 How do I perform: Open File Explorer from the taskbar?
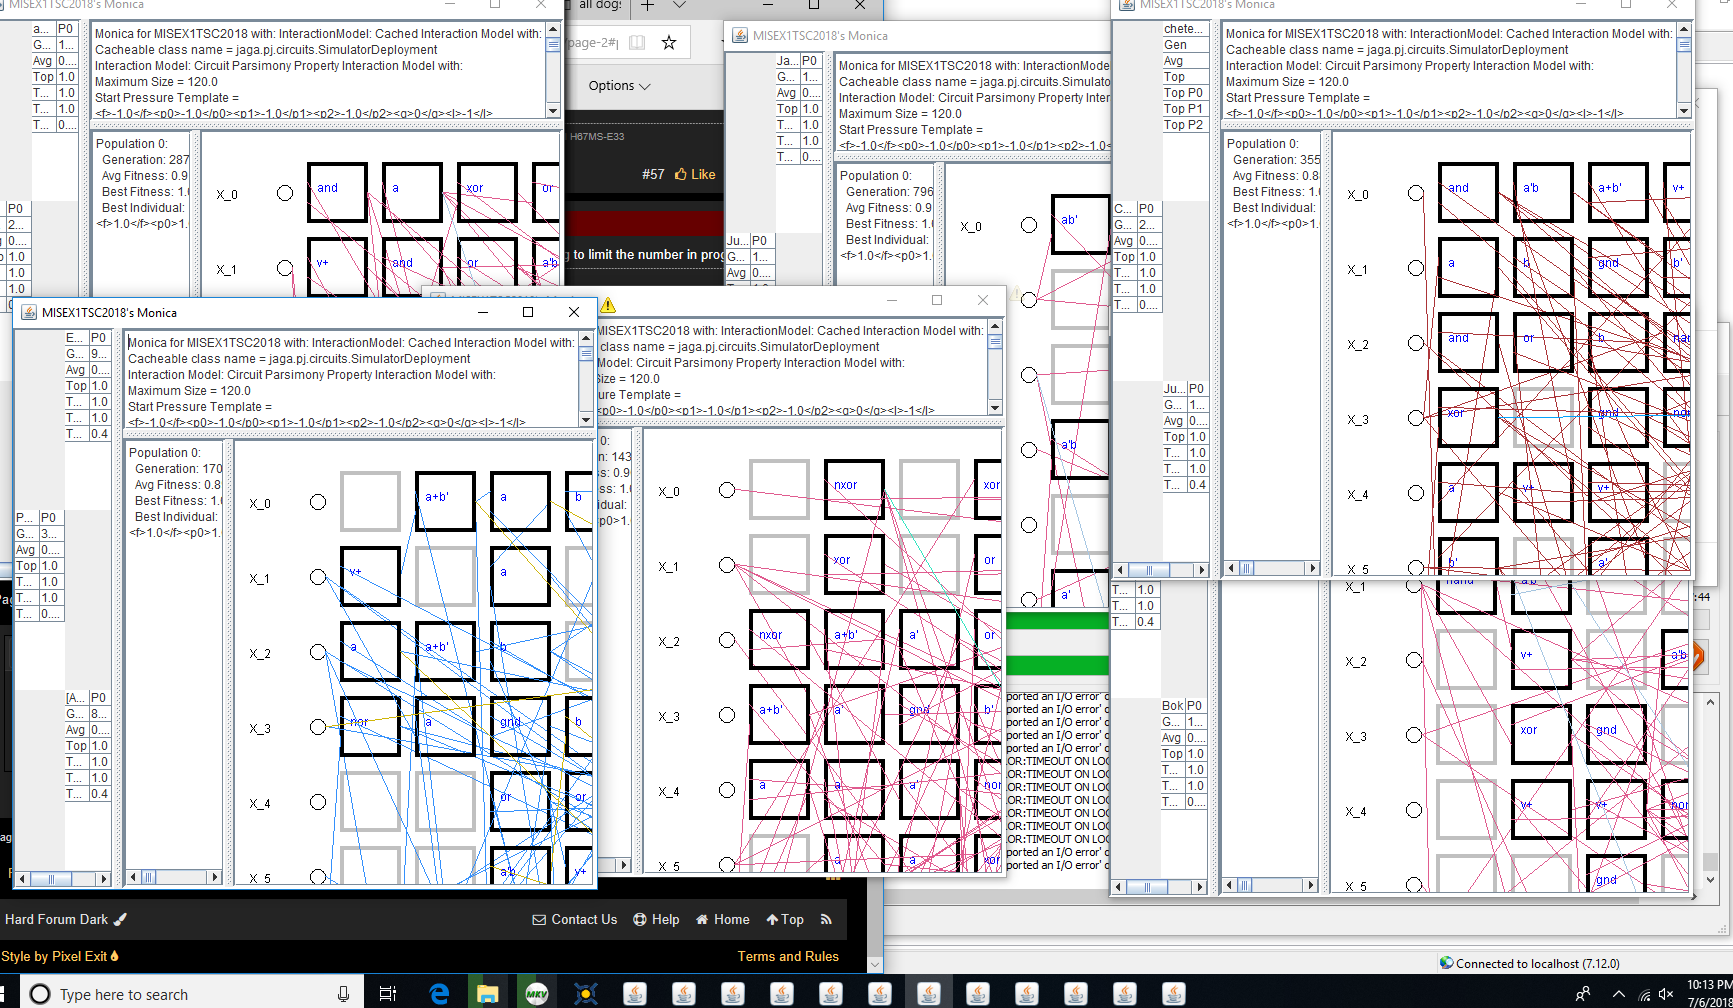[x=487, y=993]
